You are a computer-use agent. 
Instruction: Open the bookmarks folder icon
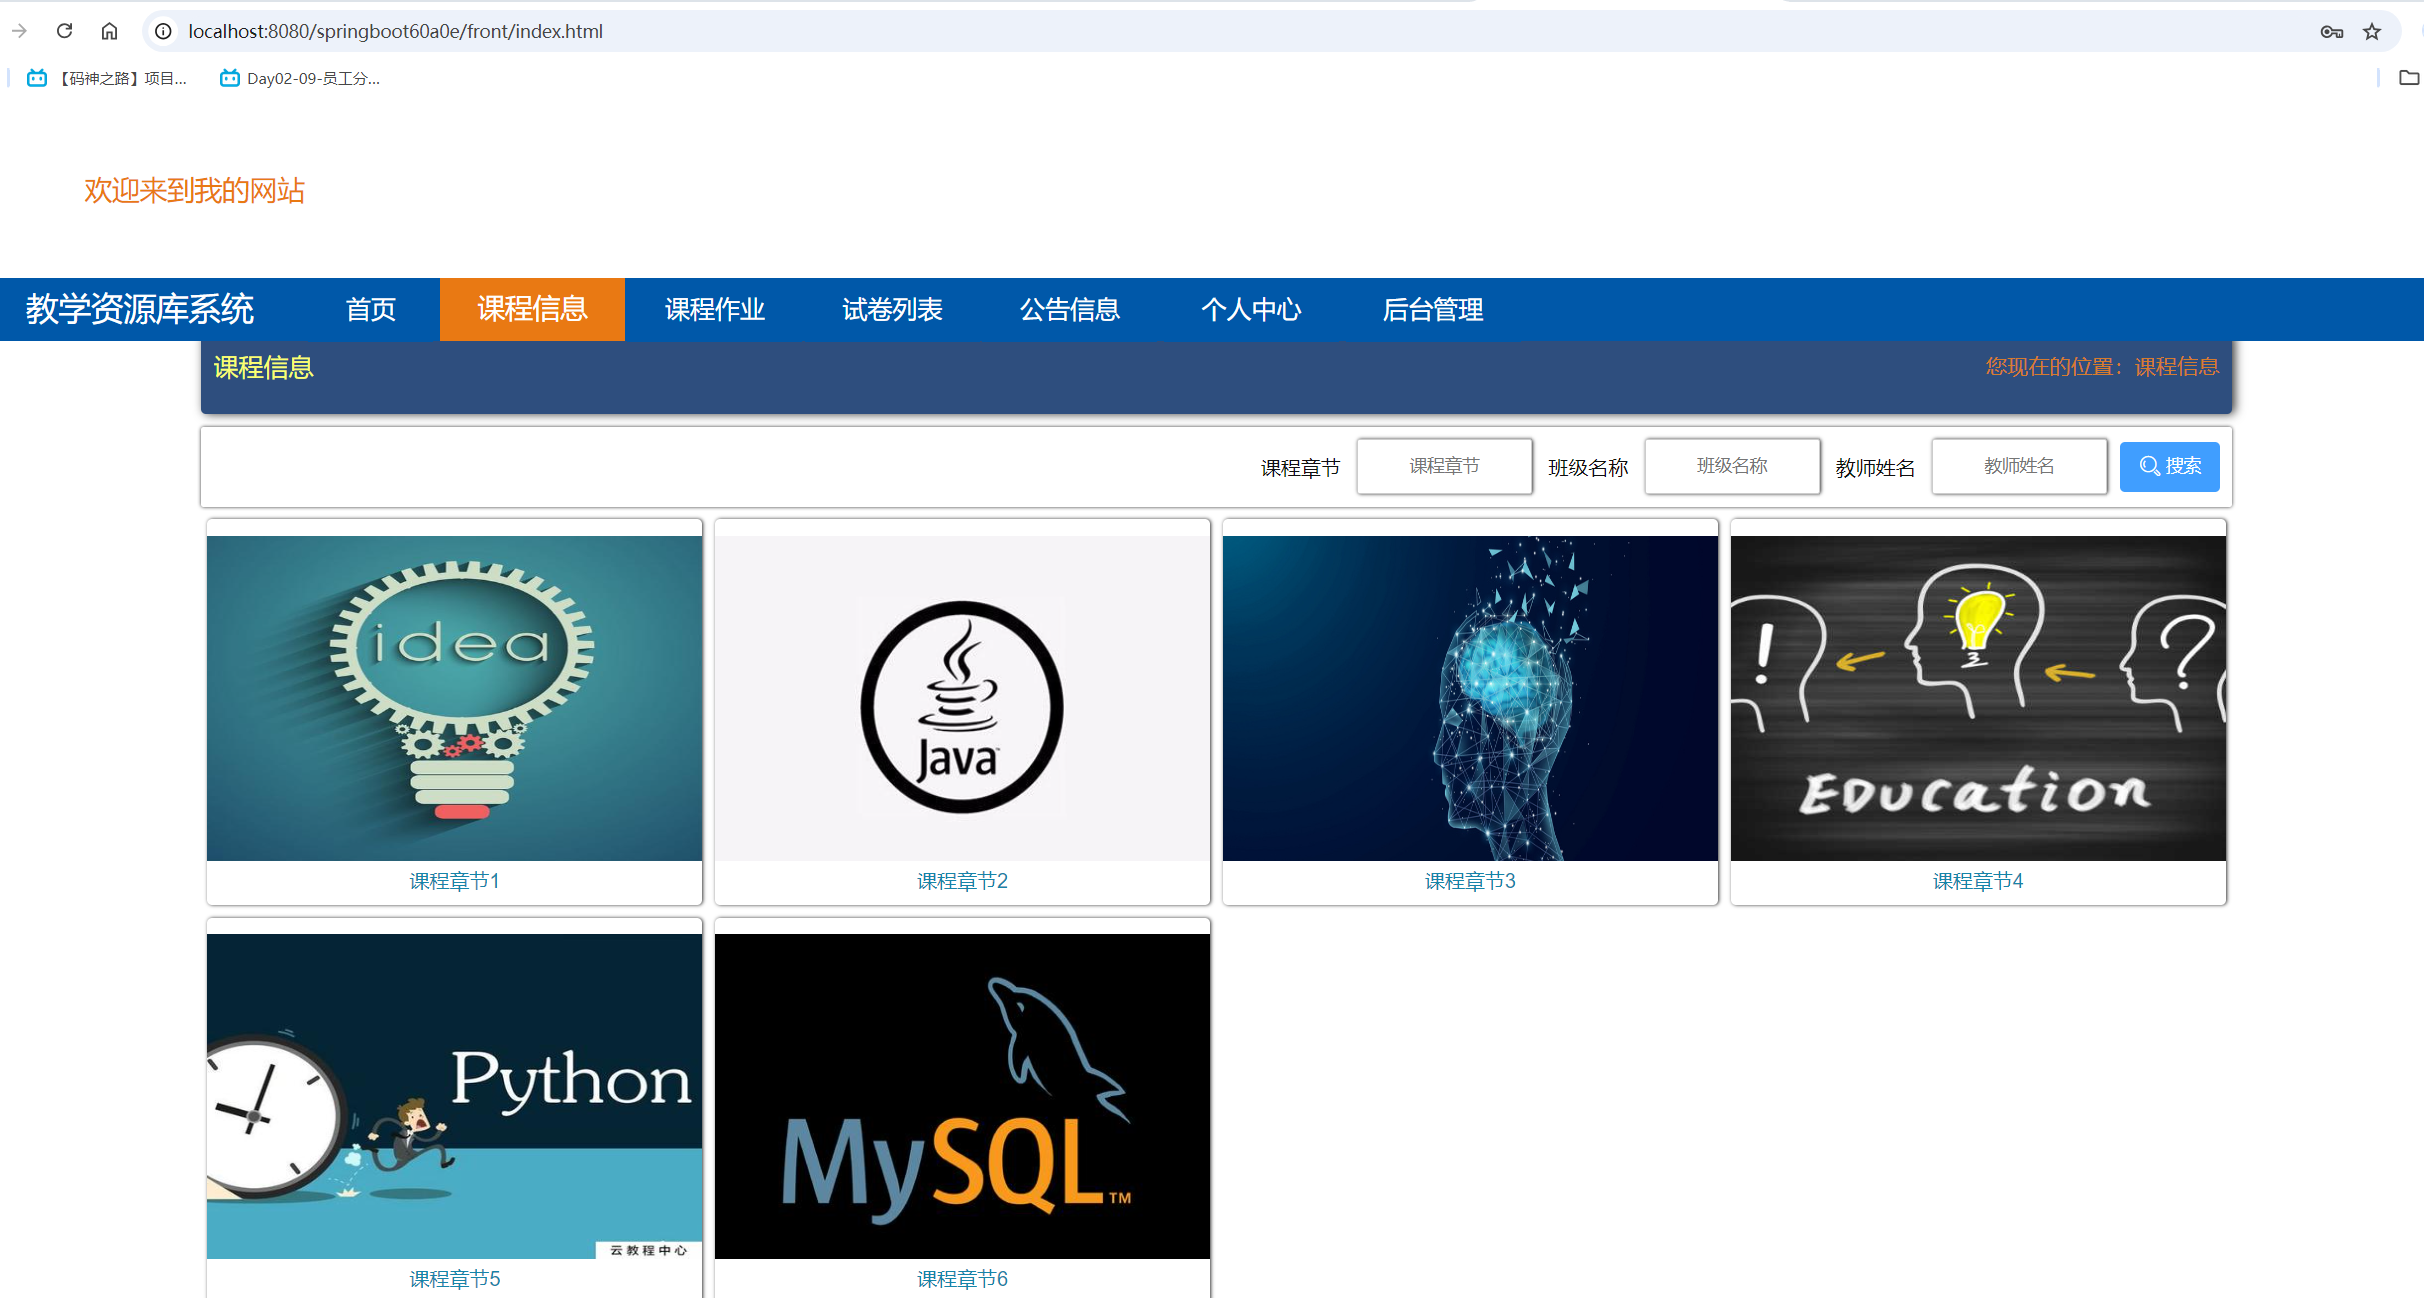[x=2407, y=77]
